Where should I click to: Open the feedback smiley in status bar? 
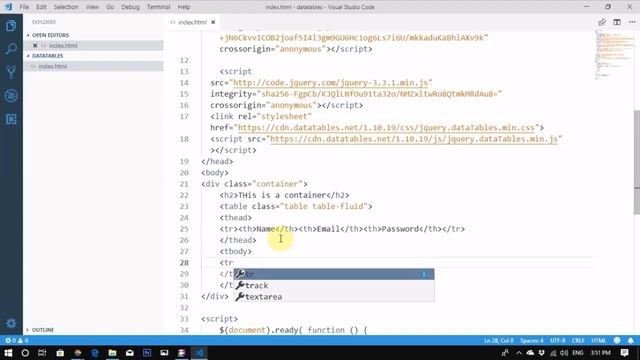point(617,340)
